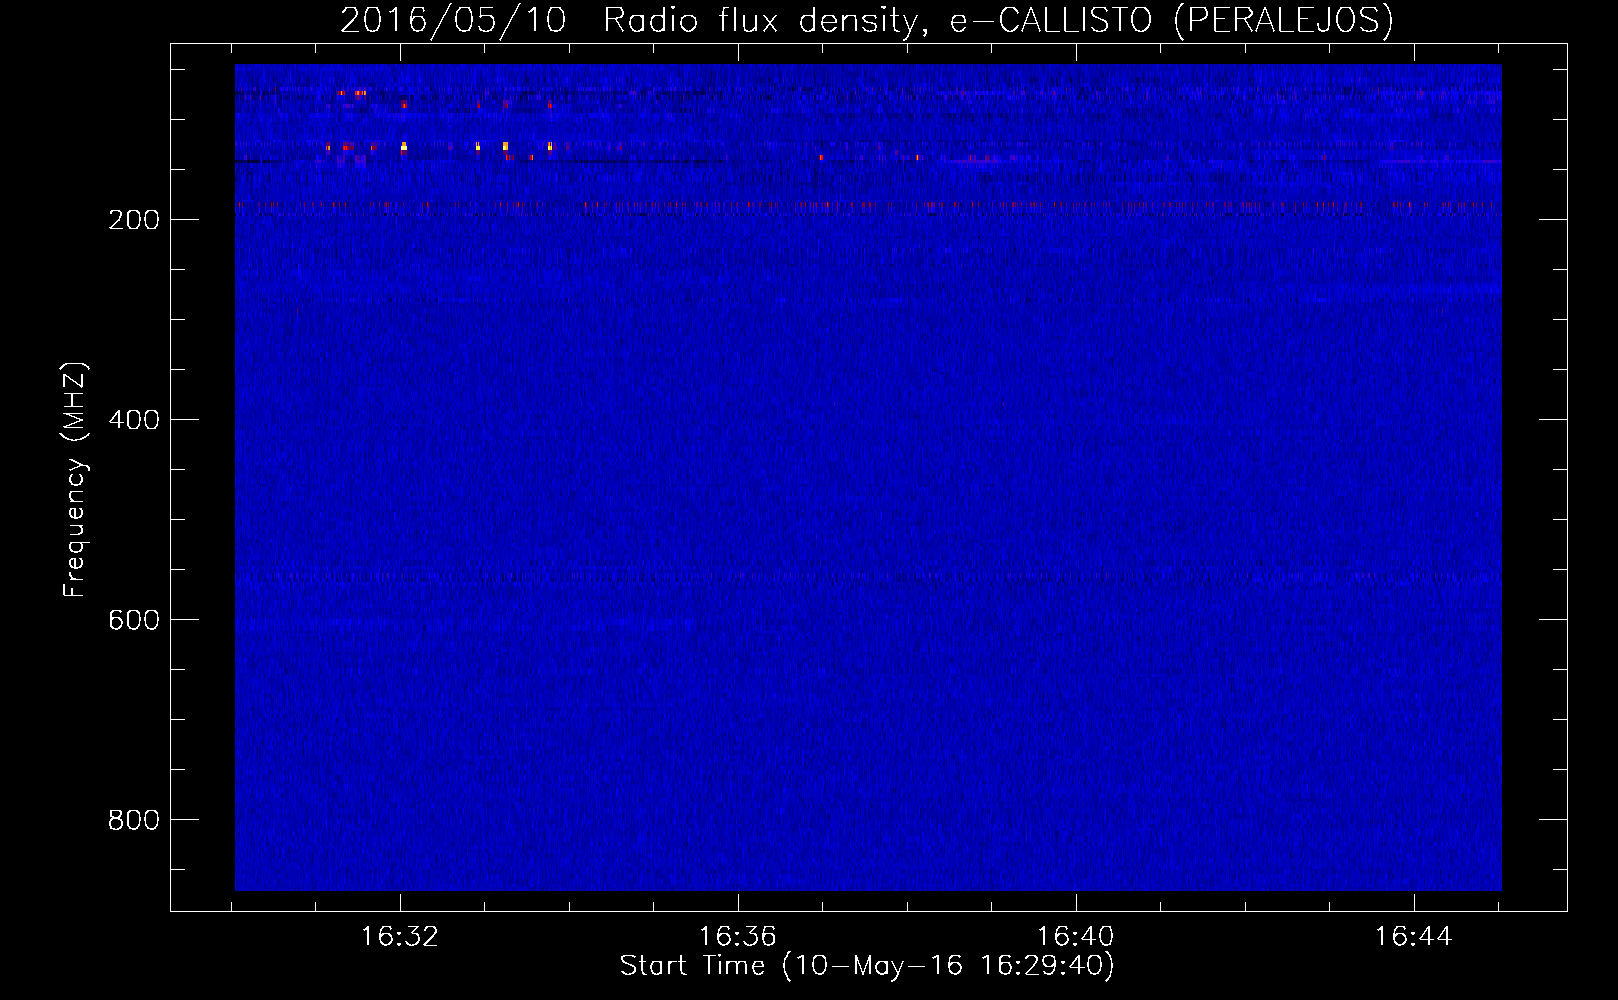Click the 16:36 time tick label

coord(738,937)
